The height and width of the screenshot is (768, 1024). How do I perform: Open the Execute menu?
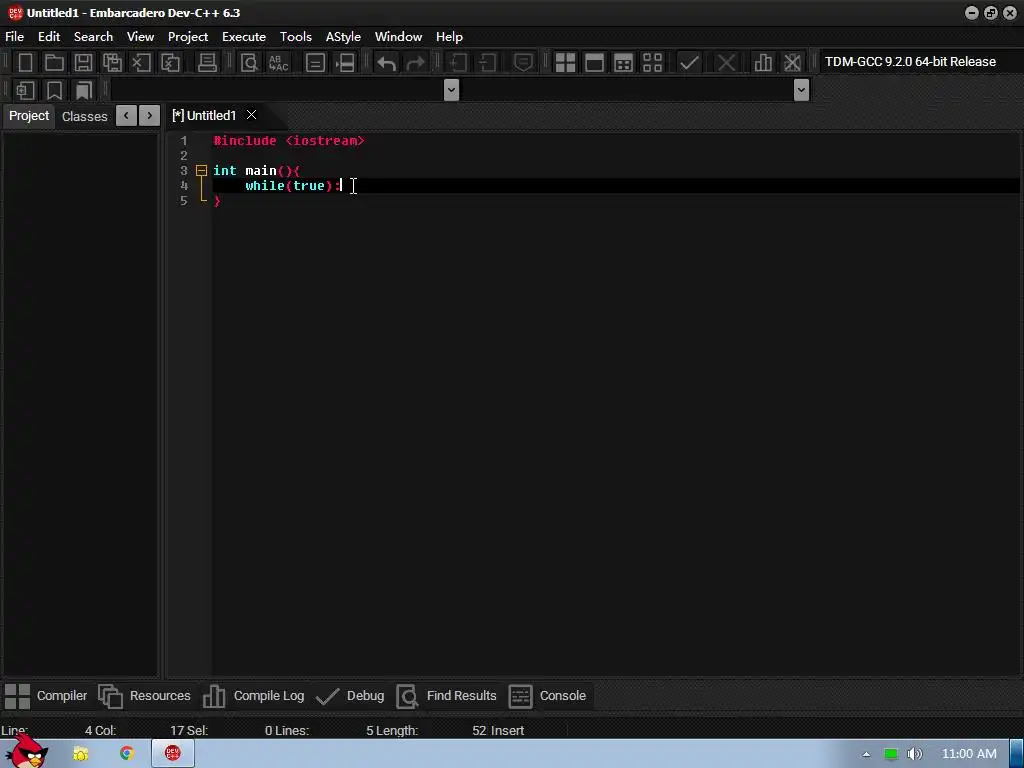[244, 37]
